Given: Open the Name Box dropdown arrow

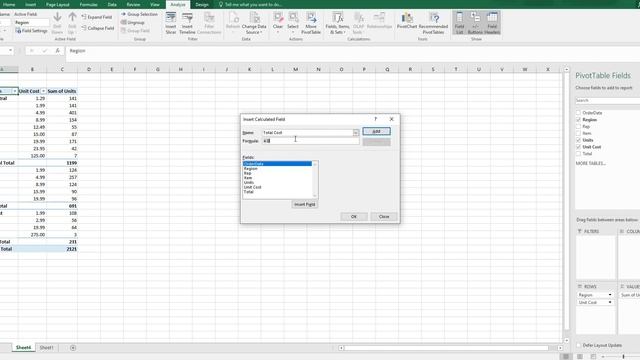Looking at the screenshot, I should pyautogui.click(x=10, y=51).
